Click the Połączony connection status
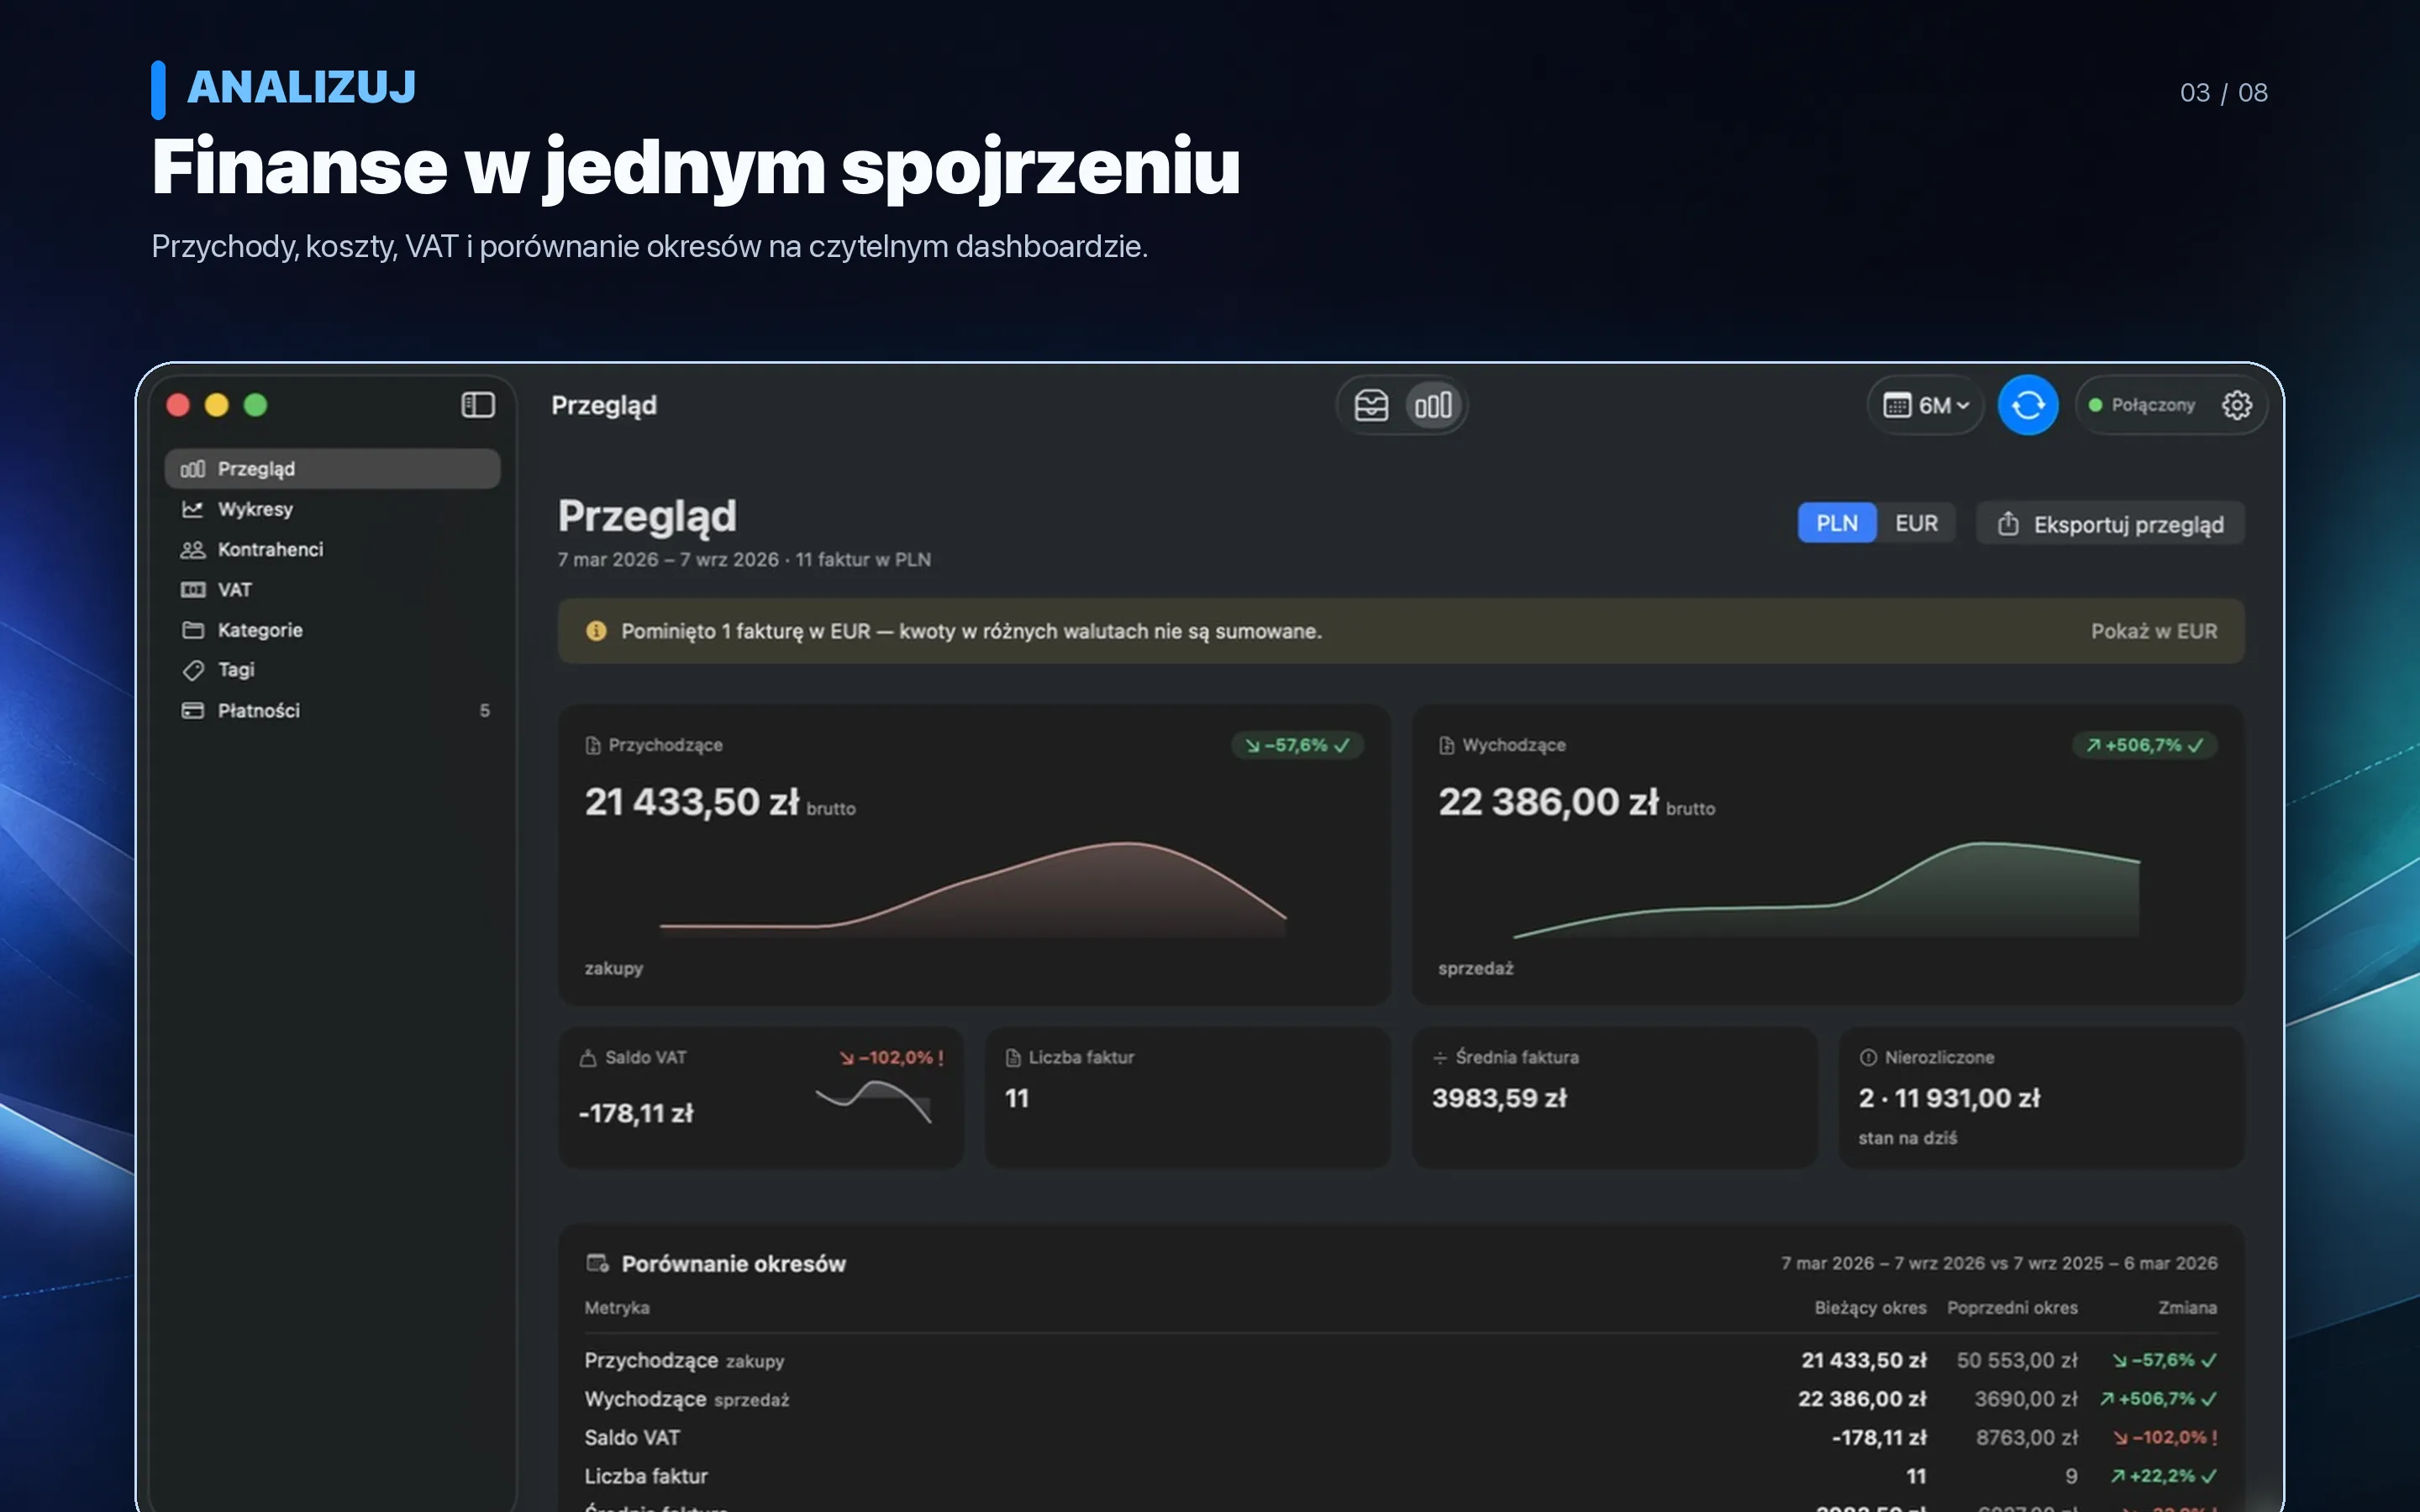This screenshot has width=2420, height=1512. [2142, 405]
